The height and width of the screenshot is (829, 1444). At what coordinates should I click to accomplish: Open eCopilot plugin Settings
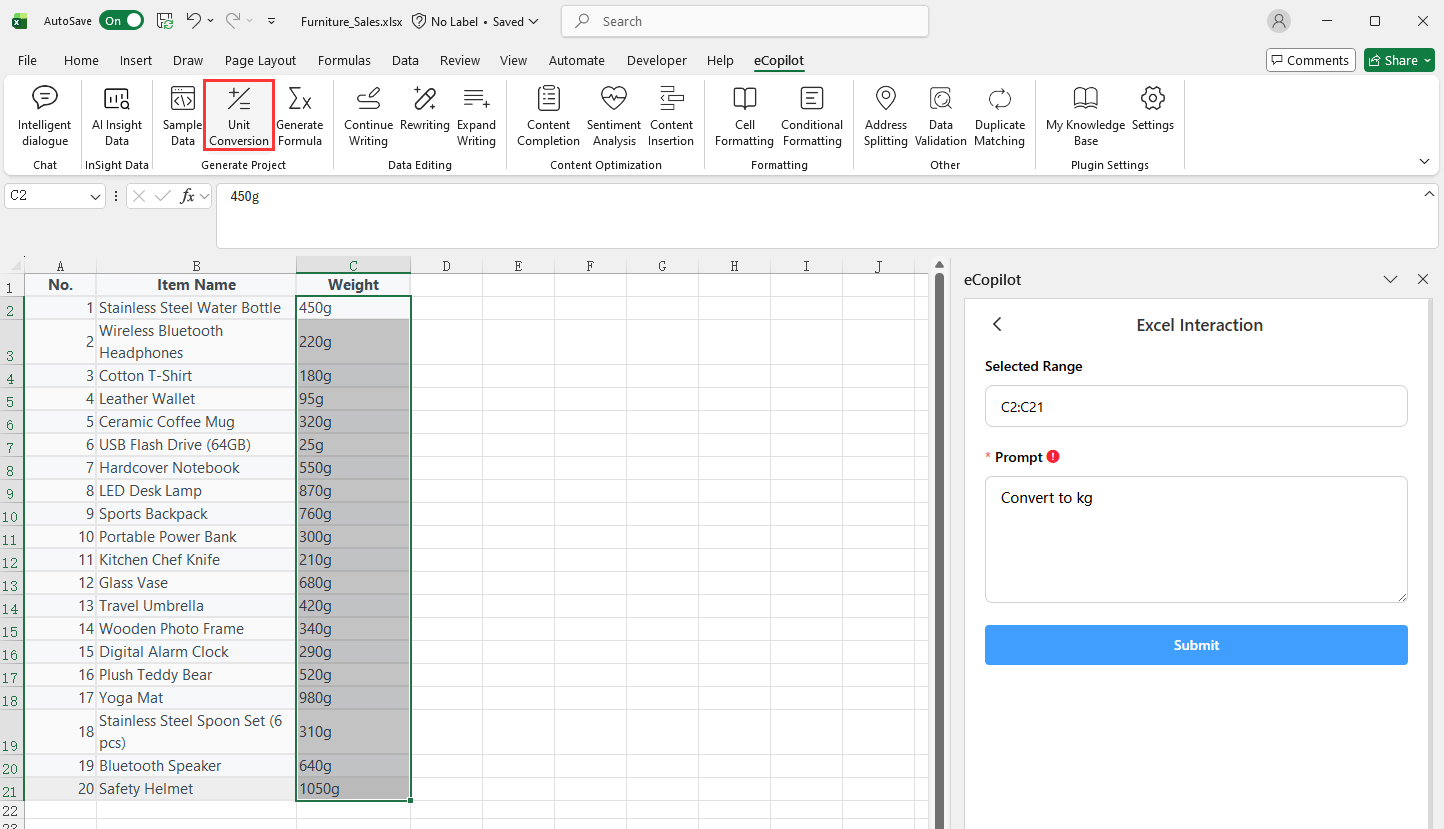tap(1152, 110)
